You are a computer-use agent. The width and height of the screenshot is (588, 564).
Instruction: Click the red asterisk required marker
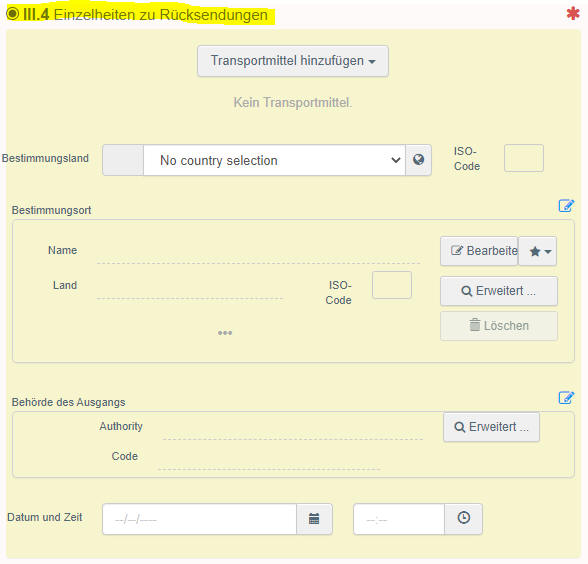(x=573, y=14)
